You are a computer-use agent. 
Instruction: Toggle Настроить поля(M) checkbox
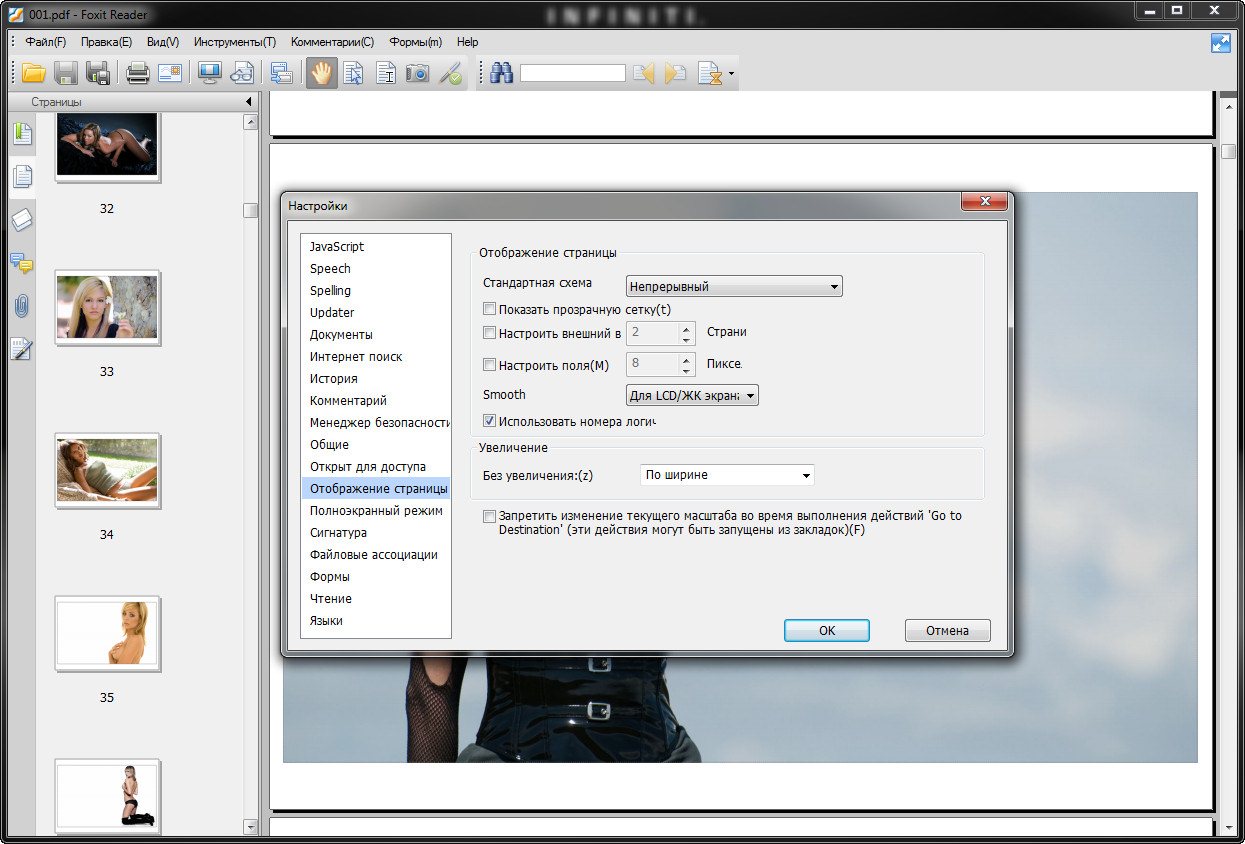point(489,365)
